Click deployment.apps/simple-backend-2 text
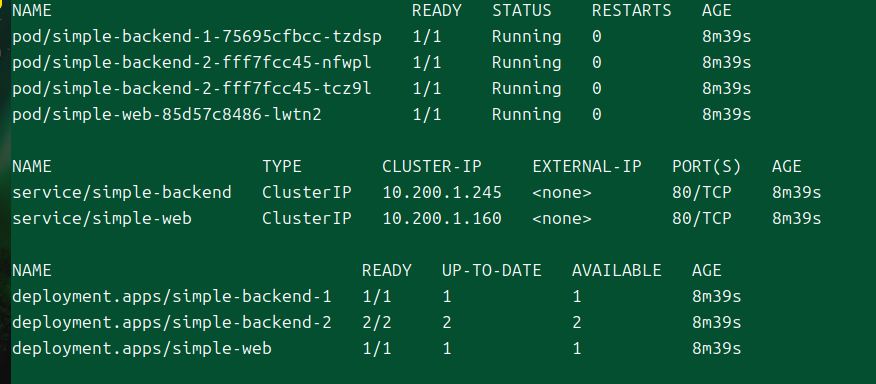The image size is (876, 384). (172, 323)
